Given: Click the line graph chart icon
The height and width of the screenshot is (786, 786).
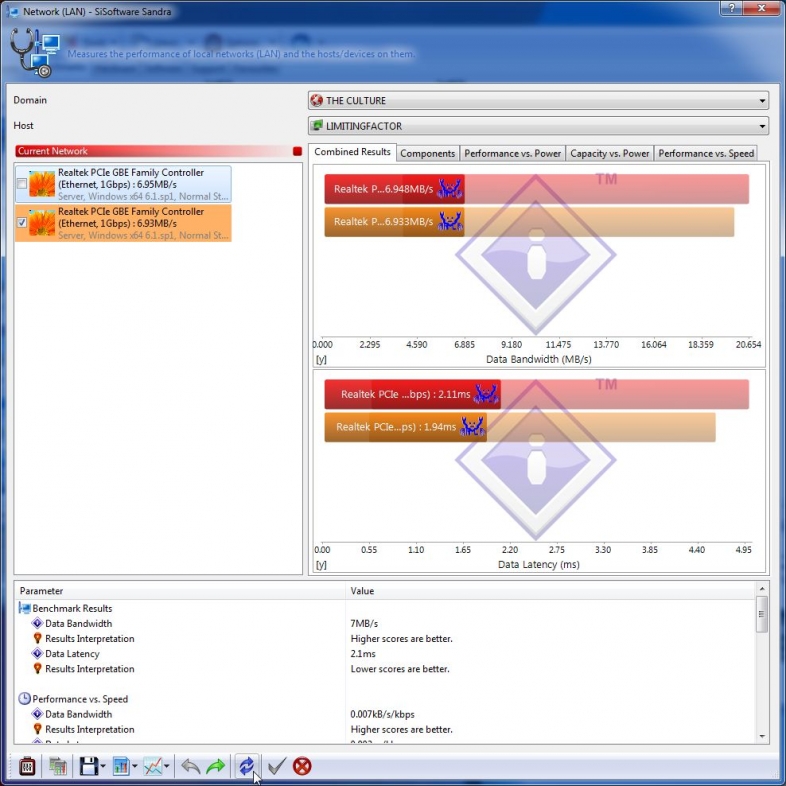Looking at the screenshot, I should pyautogui.click(x=153, y=766).
